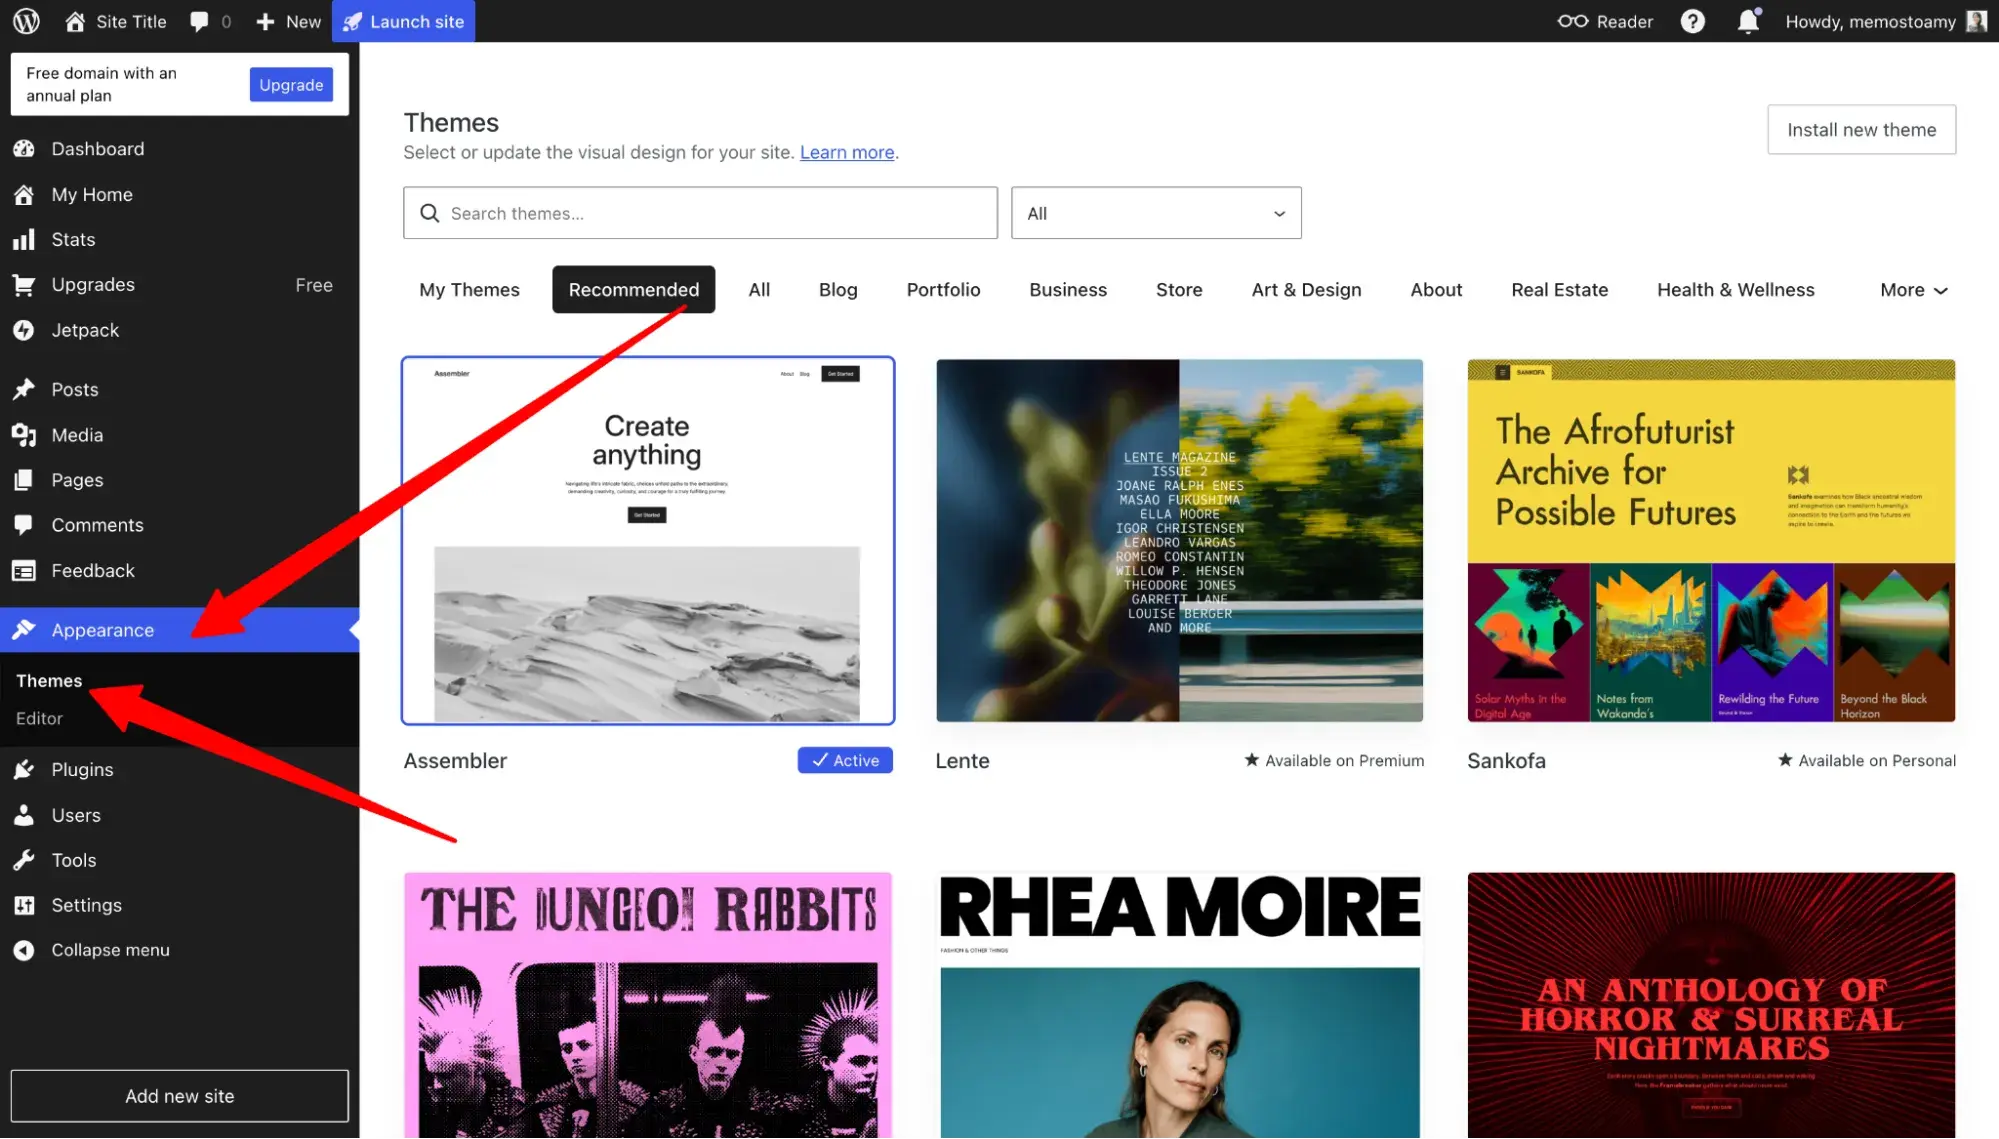The width and height of the screenshot is (1999, 1139).
Task: Click the Plugins sidebar icon
Action: tap(24, 769)
